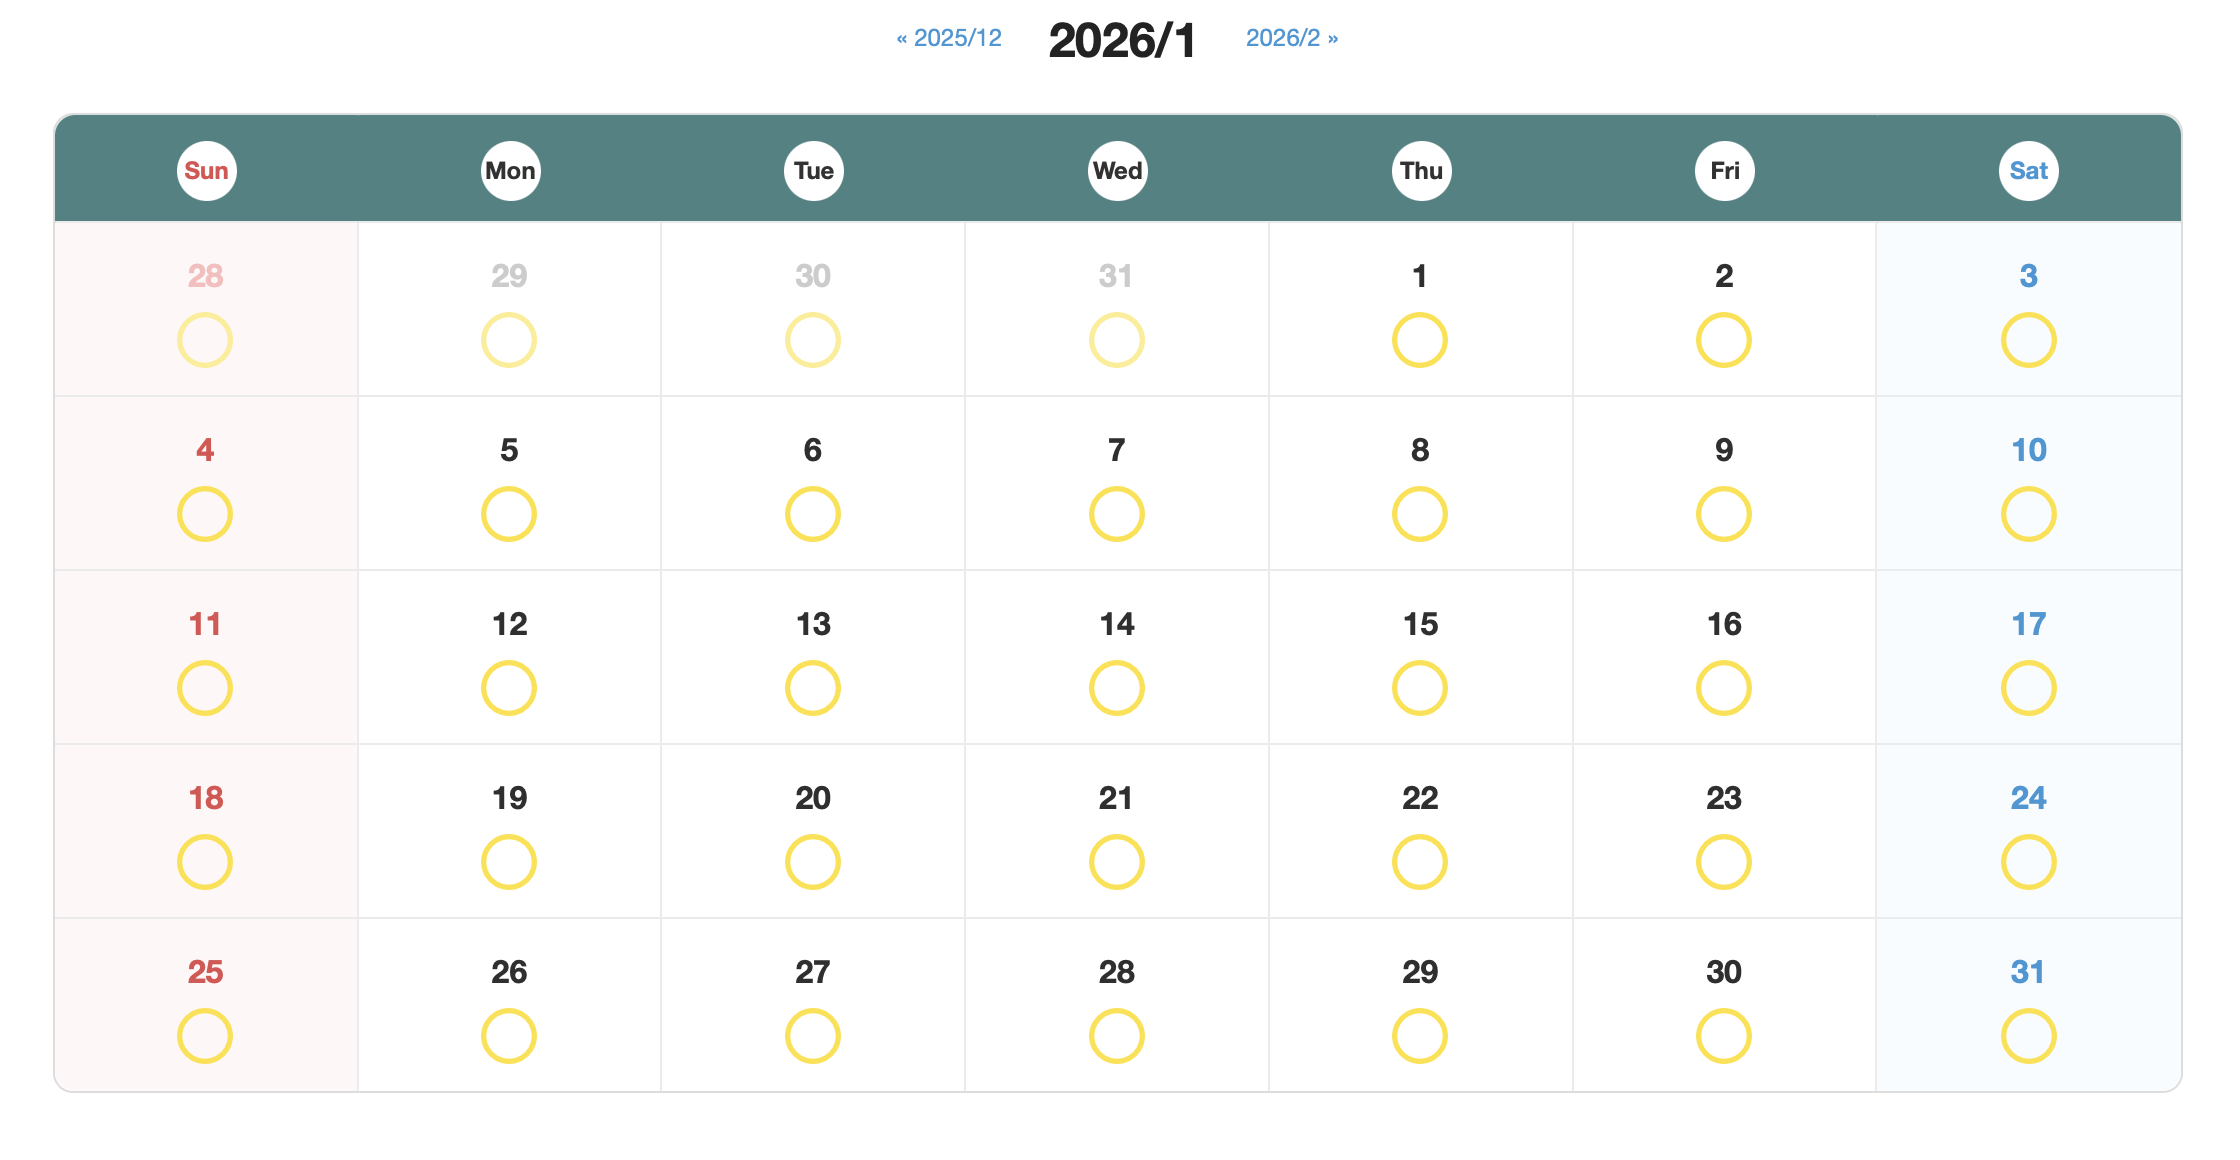This screenshot has height=1160, width=2240.
Task: Click the Sat weekday header badge
Action: pyautogui.click(x=2028, y=171)
